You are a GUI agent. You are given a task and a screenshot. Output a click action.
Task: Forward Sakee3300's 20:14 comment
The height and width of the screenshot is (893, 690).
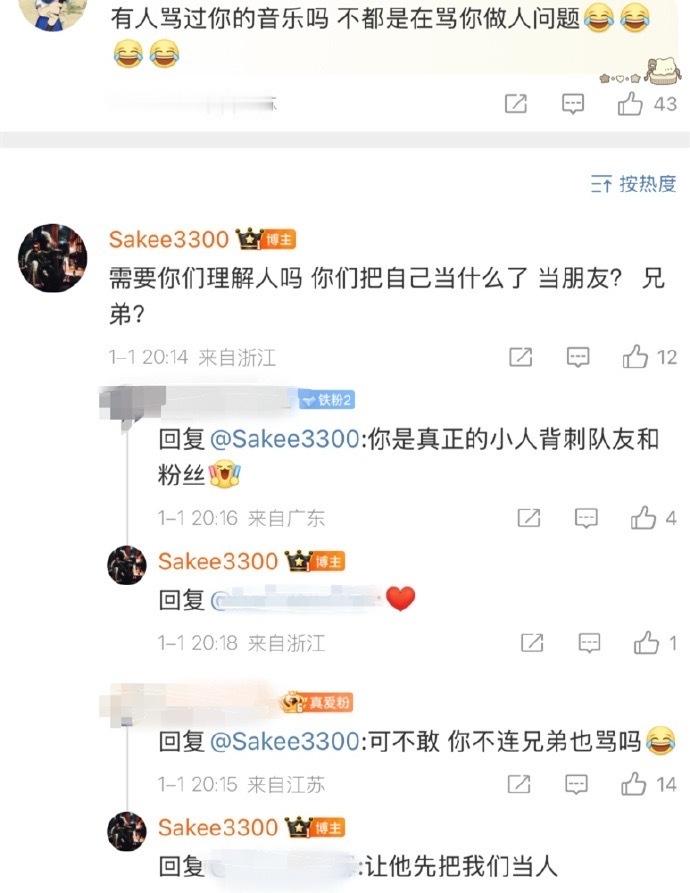(520, 357)
